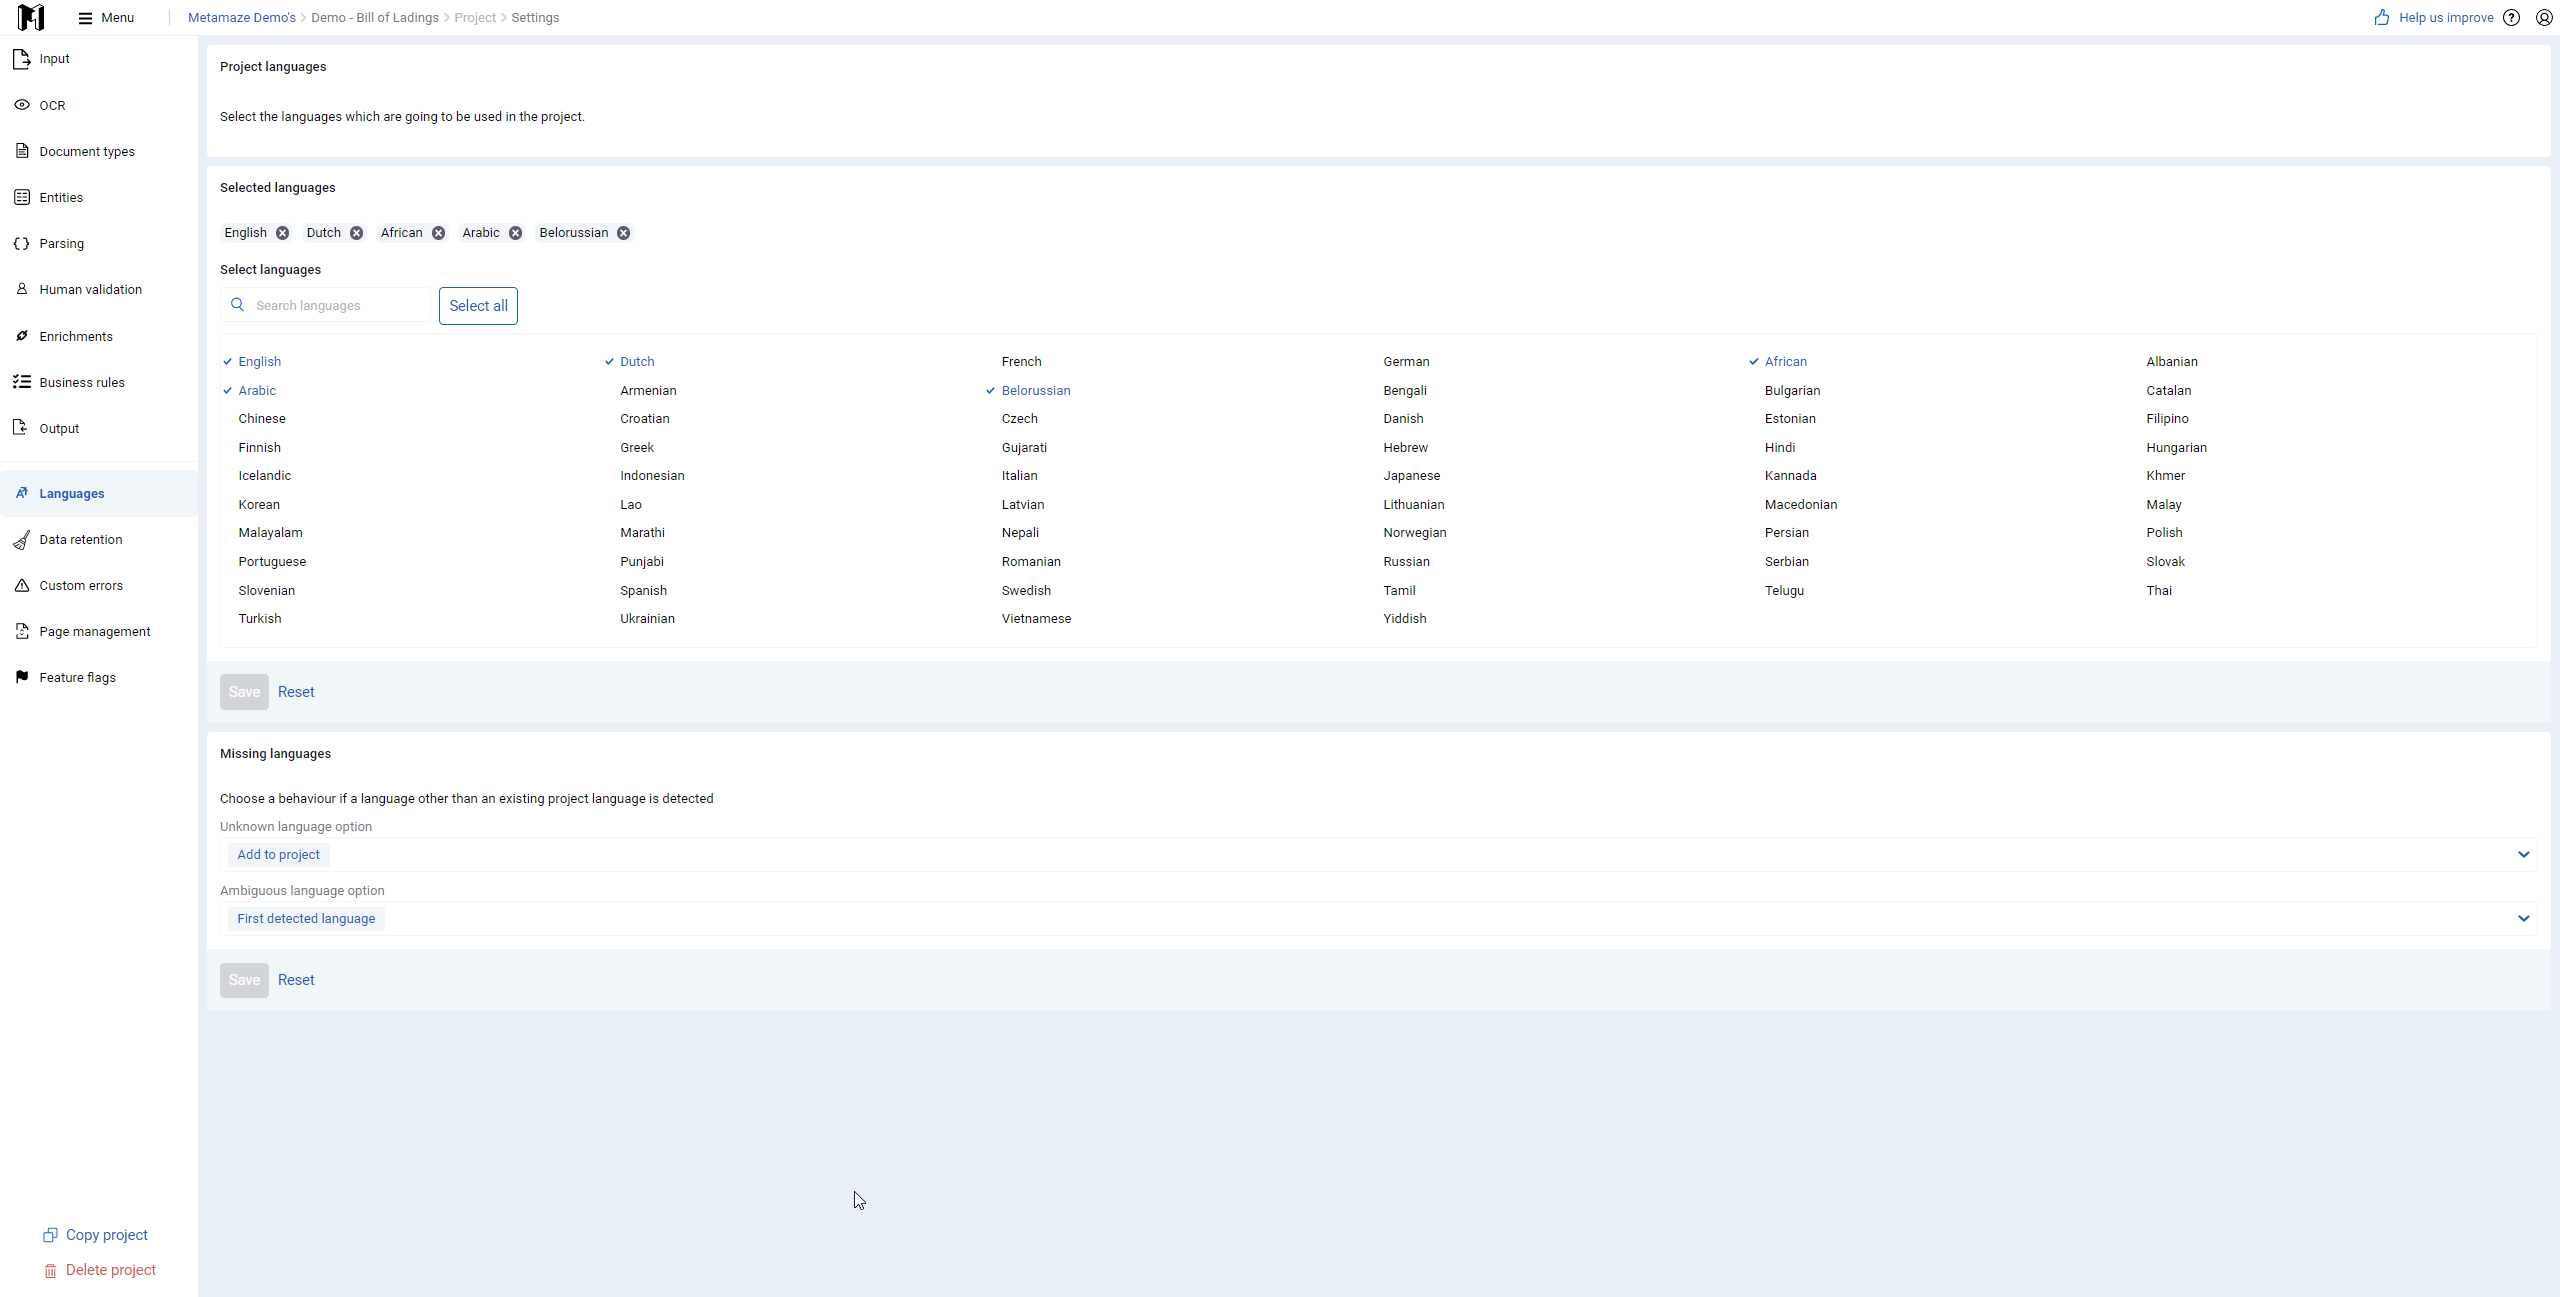Remove English chip from selected languages

click(x=283, y=233)
